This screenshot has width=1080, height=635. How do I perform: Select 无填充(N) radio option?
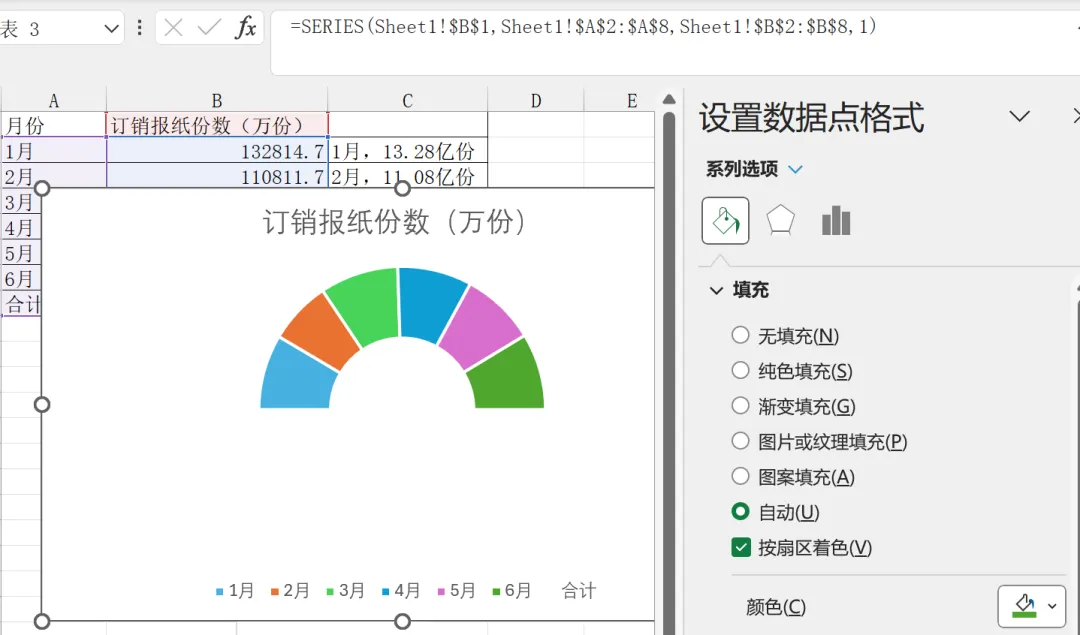785,335
